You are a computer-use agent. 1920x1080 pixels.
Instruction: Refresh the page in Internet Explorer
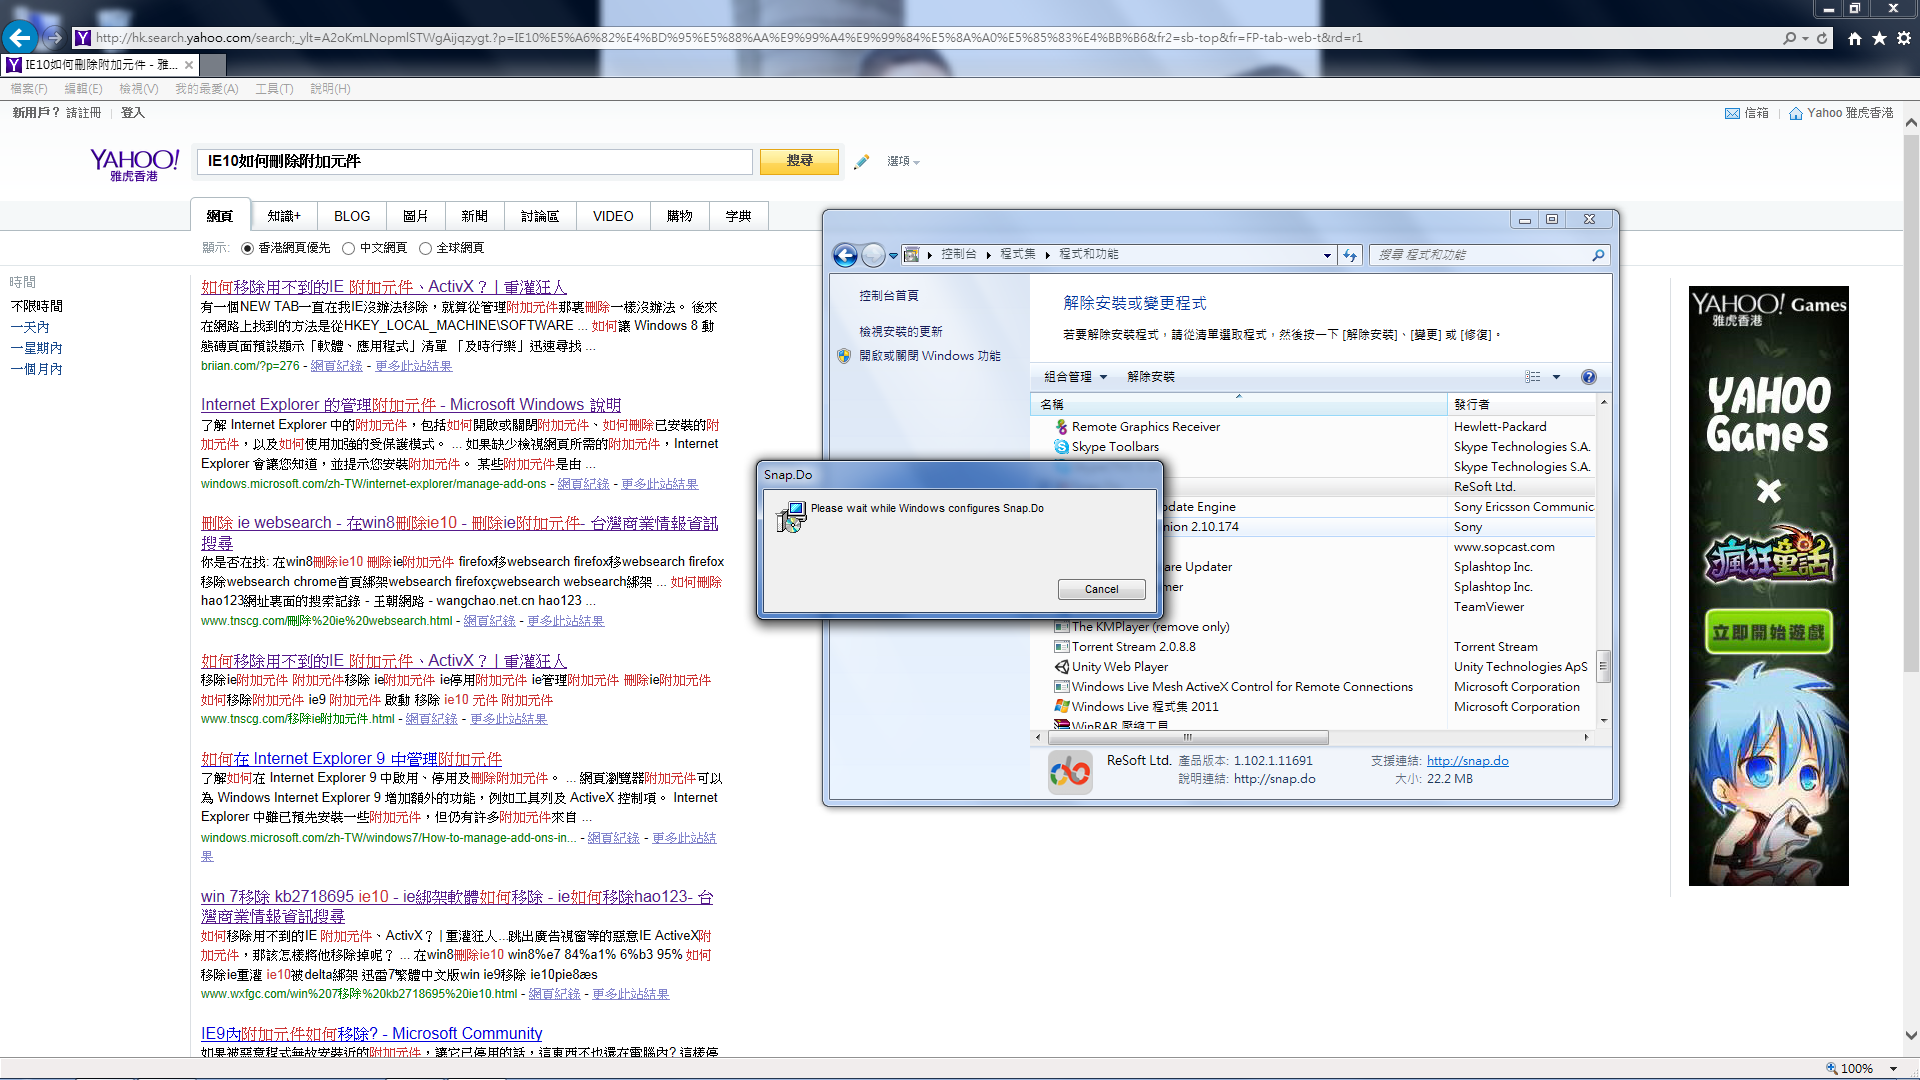tap(1822, 38)
